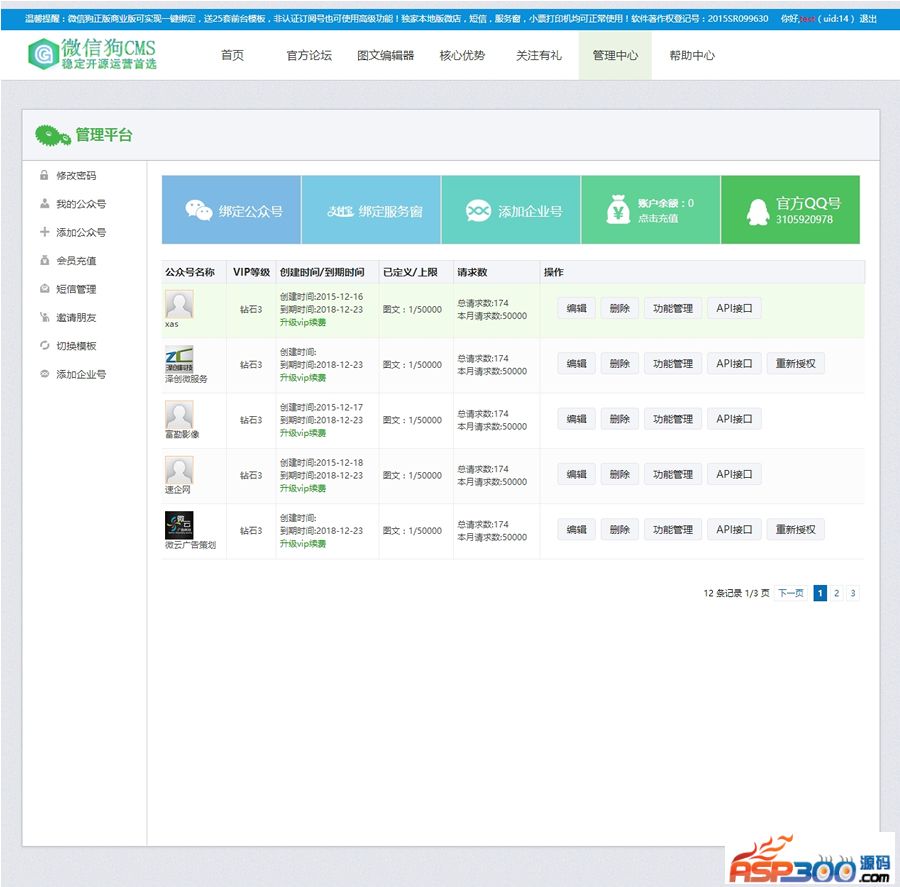
Task: Go to page 3 in pagination
Action: point(853,593)
